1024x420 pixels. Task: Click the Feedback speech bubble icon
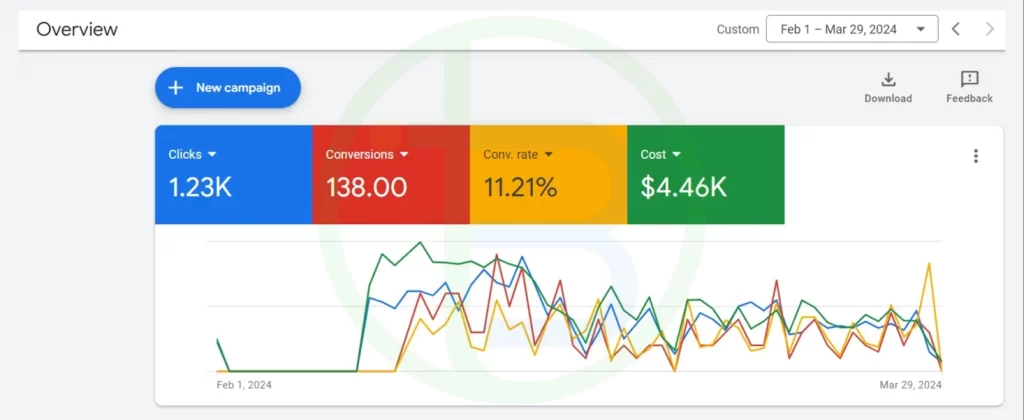coord(969,80)
